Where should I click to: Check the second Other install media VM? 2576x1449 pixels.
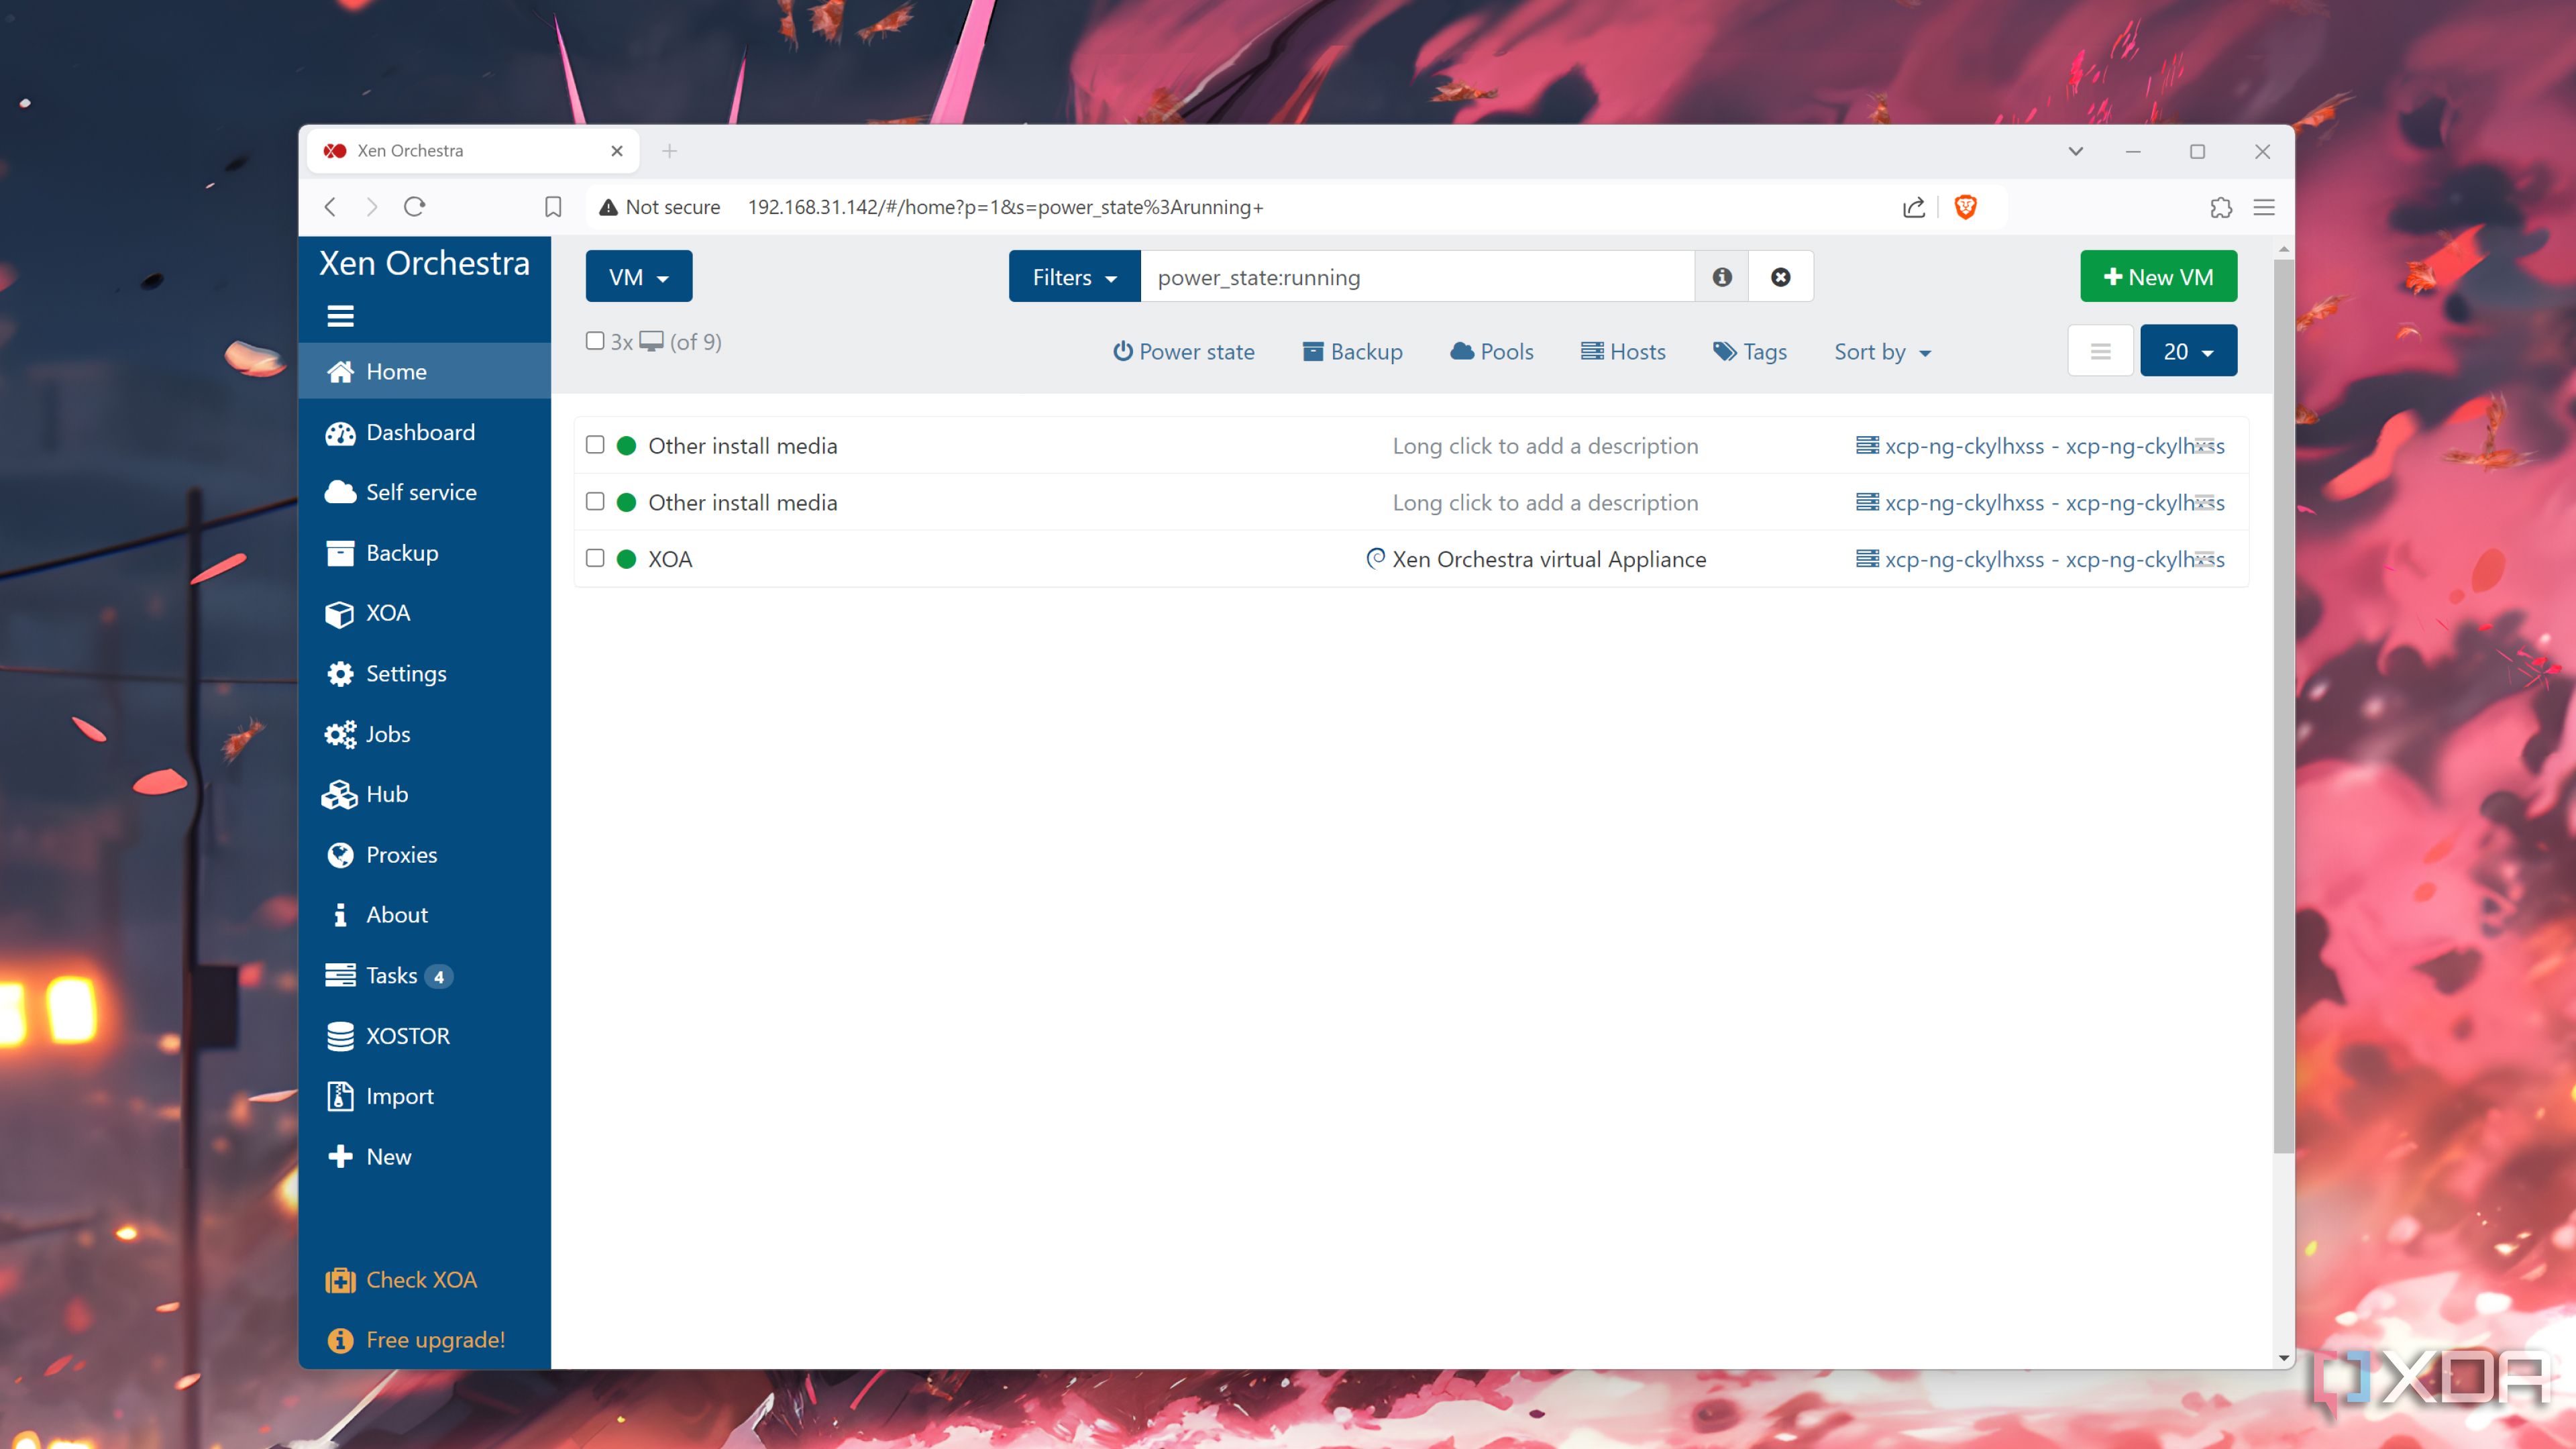click(x=595, y=501)
